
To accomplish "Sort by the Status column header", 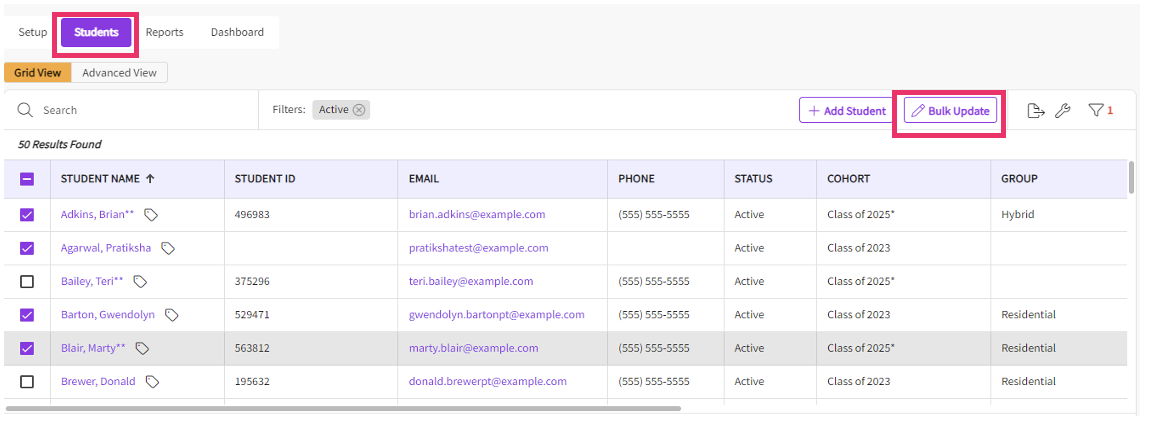I will pos(753,179).
